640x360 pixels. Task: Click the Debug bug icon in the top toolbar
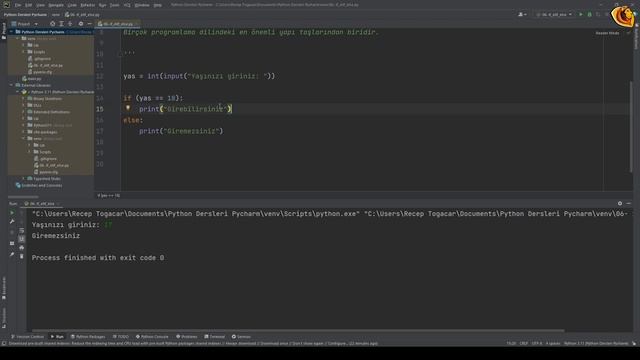[589, 15]
